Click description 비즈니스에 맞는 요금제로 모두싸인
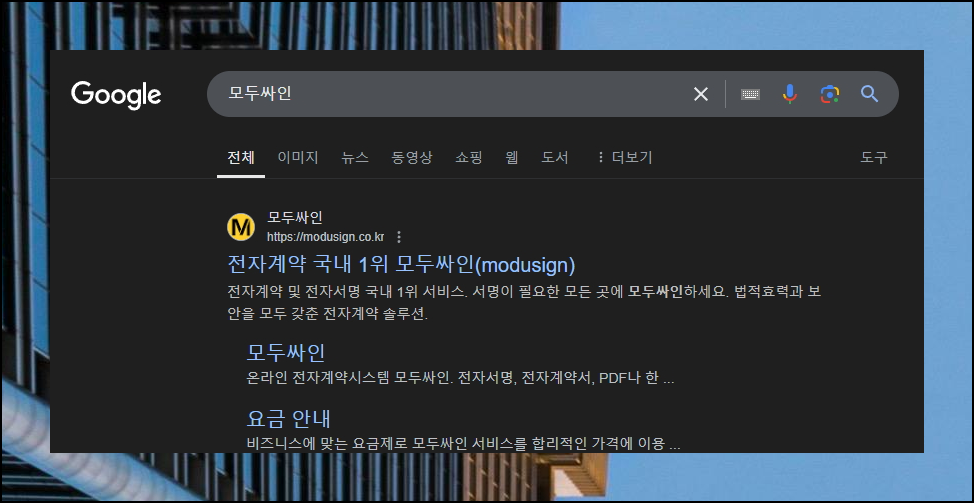974x503 pixels. coord(463,444)
